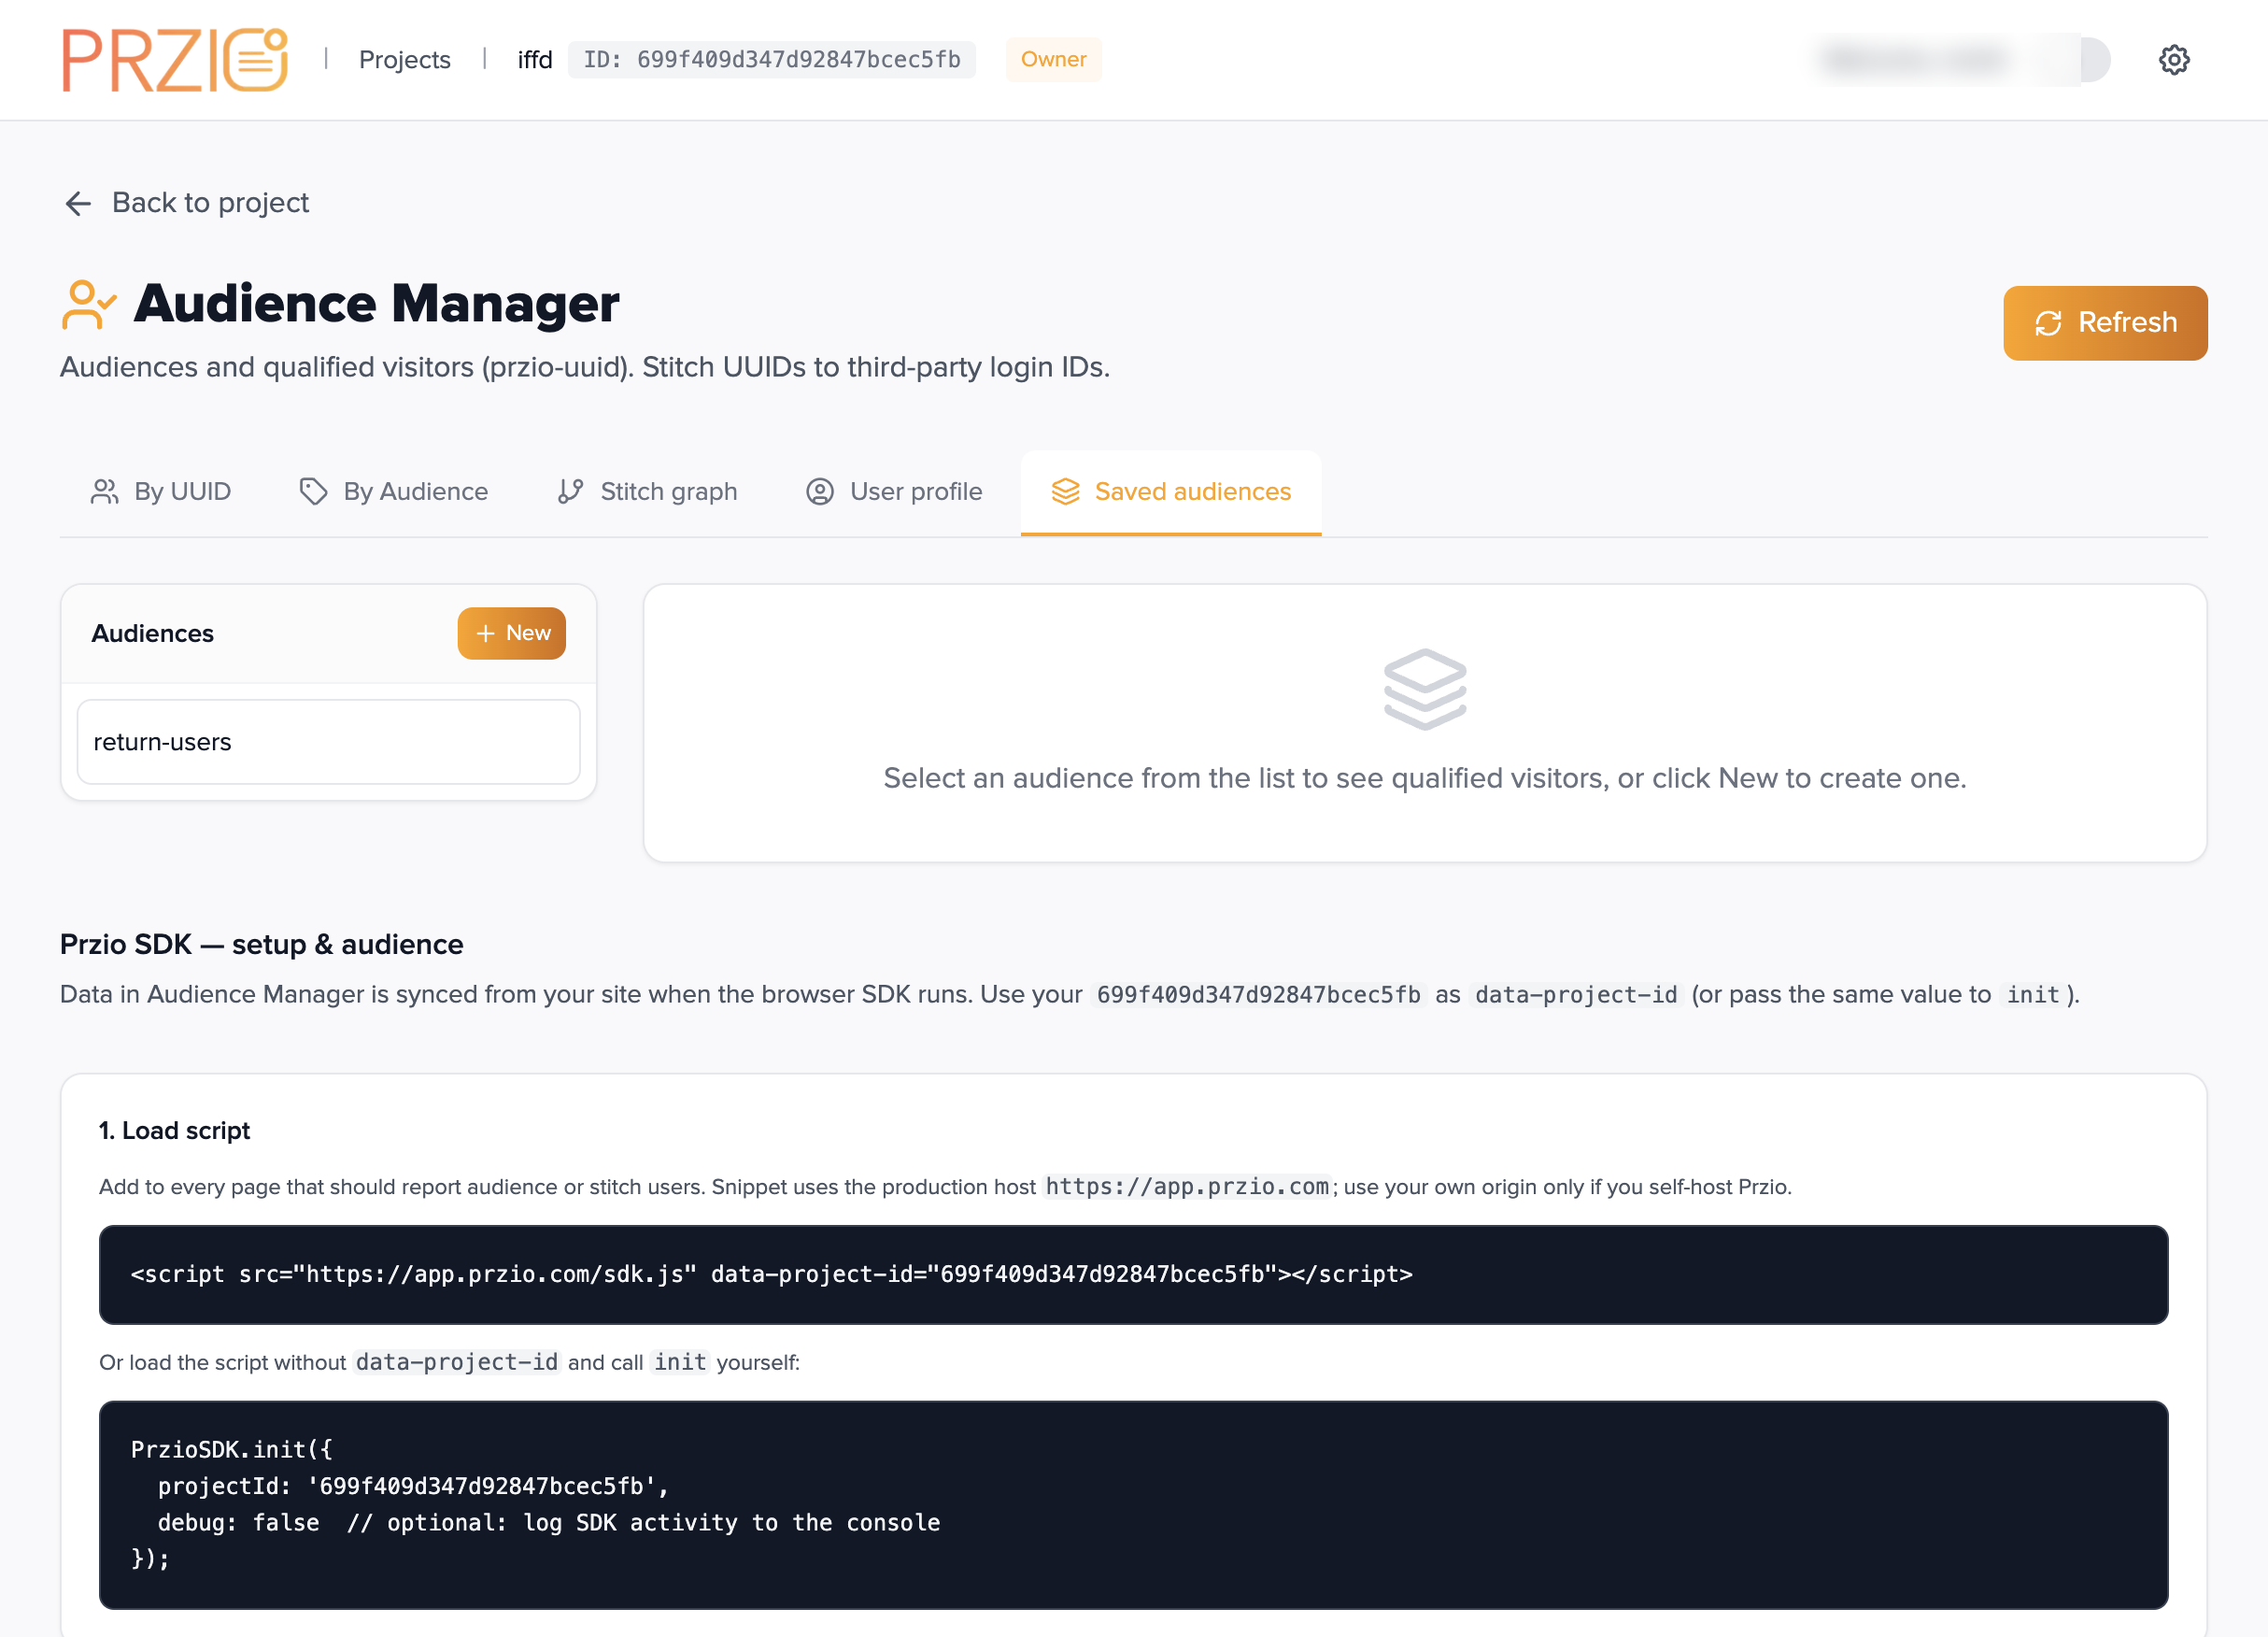Click the Audiences panel title
The width and height of the screenshot is (2268, 1637).
[153, 633]
